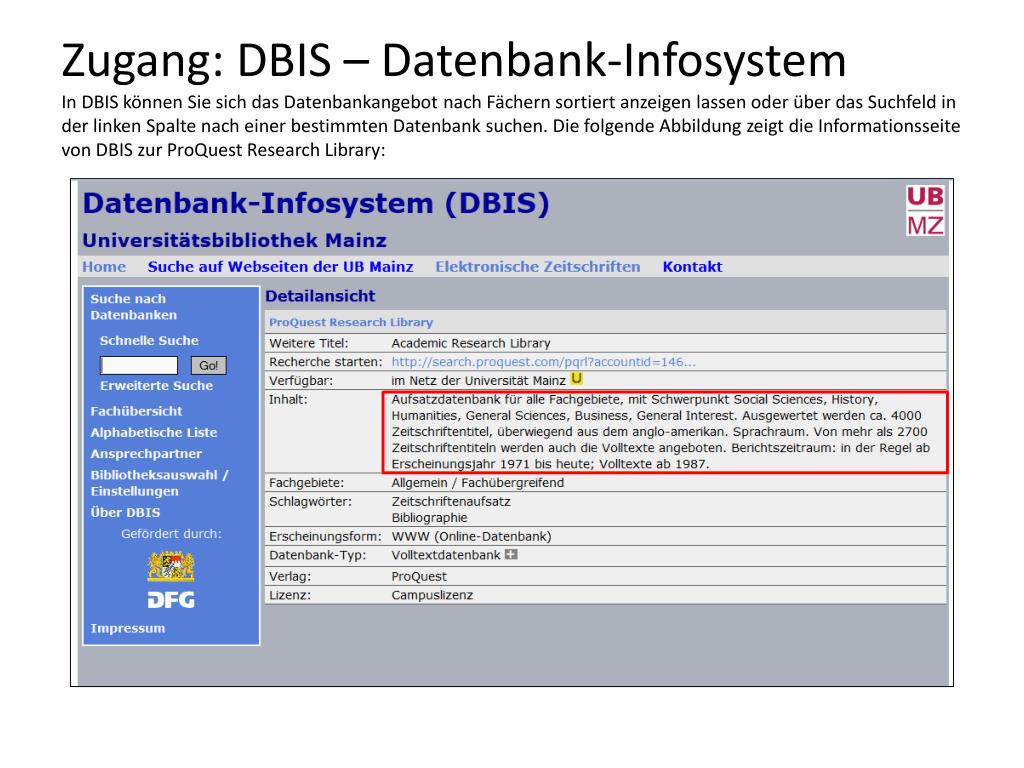The image size is (1024, 768).
Task: Click the Inhalt label
Action: pos(288,399)
